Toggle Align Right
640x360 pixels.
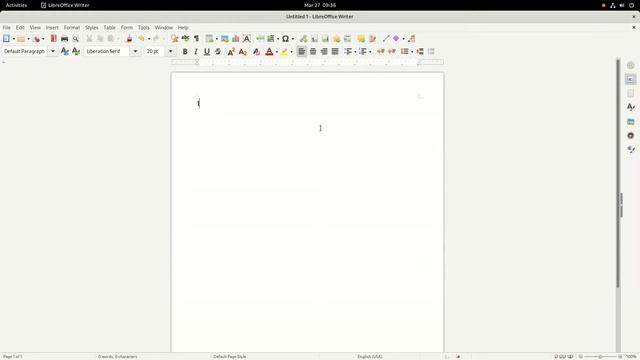(324, 51)
